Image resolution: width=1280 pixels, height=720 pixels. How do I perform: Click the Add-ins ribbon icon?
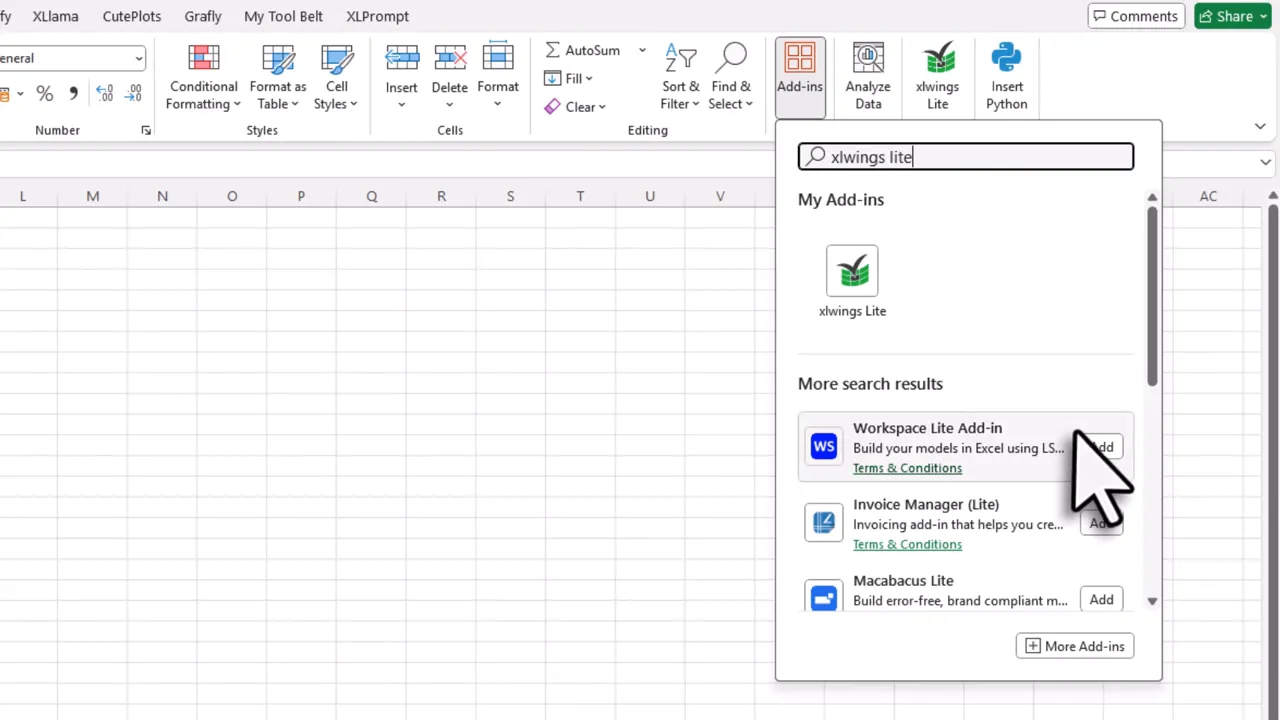tap(799, 60)
